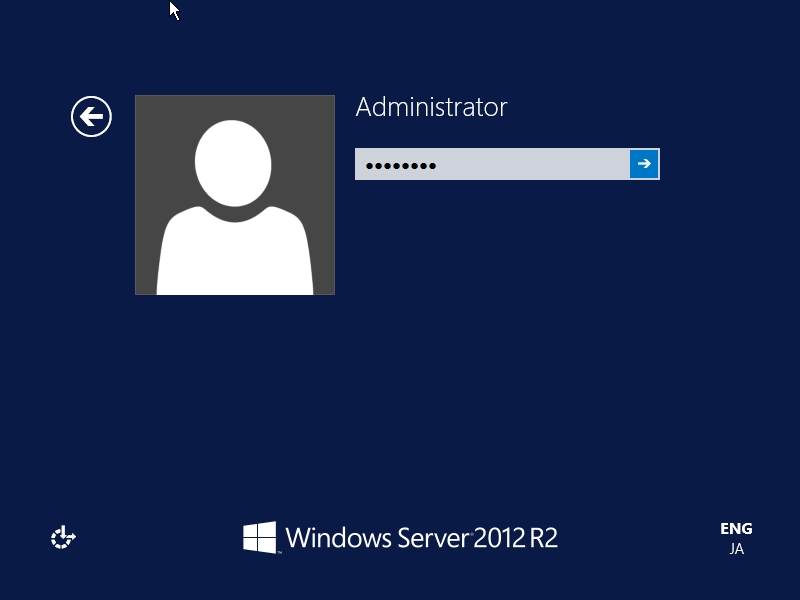
Task: Expand accessibility tools from Ease of Access
Action: [62, 537]
